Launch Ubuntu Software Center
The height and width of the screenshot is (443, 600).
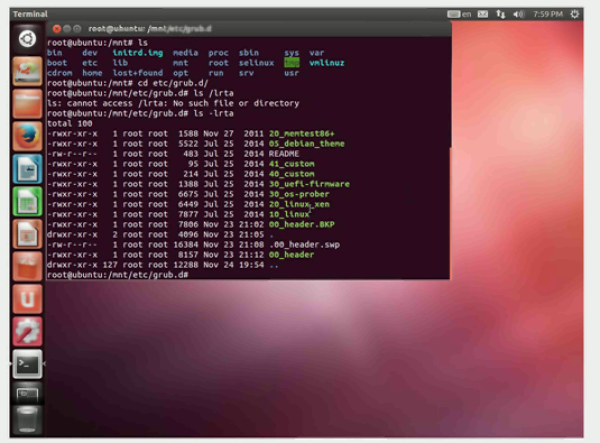click(26, 265)
